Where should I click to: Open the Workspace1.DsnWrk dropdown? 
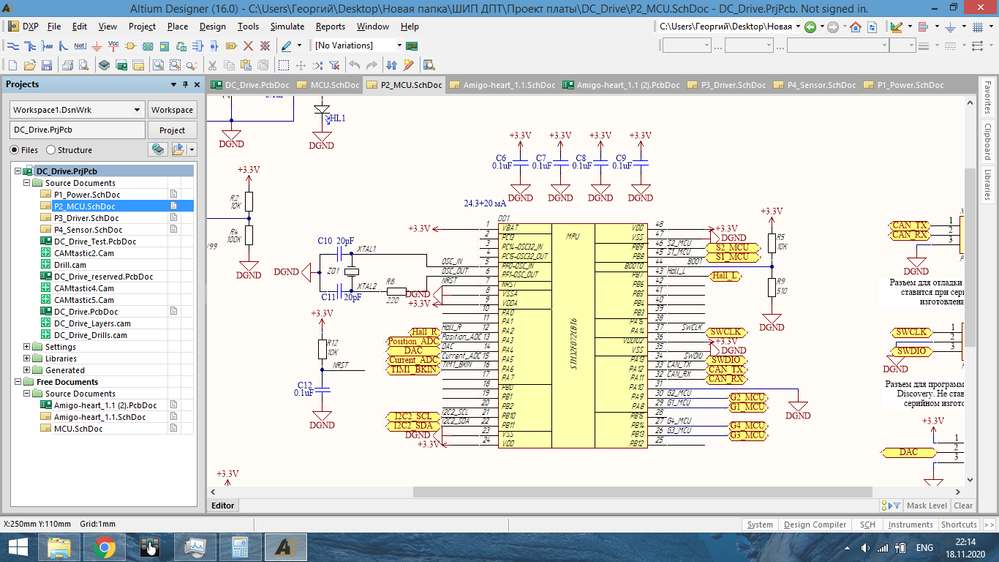pos(137,109)
